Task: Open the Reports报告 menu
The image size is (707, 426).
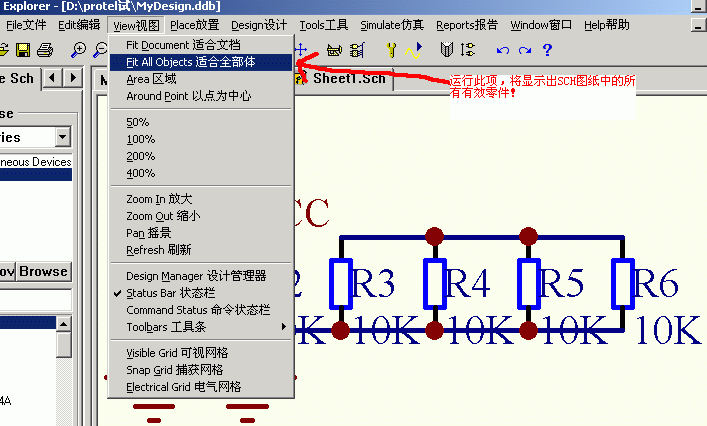Action: coord(467,25)
